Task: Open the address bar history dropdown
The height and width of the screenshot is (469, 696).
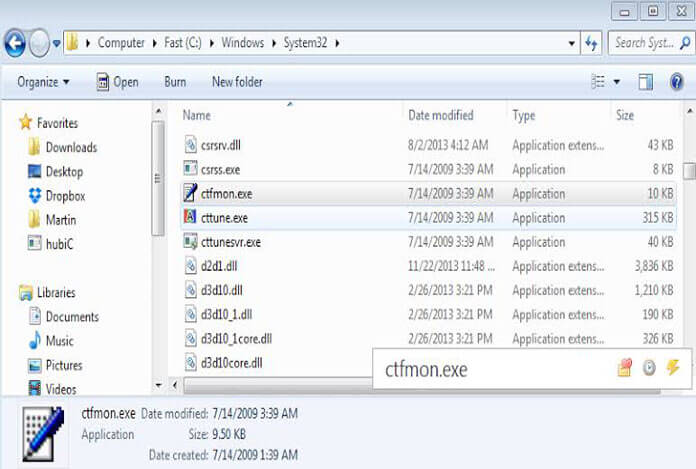Action: [570, 43]
